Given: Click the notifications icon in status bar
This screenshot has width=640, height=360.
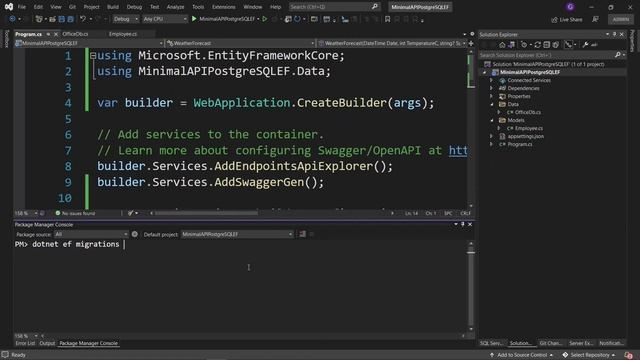Looking at the screenshot, I should pyautogui.click(x=629, y=355).
